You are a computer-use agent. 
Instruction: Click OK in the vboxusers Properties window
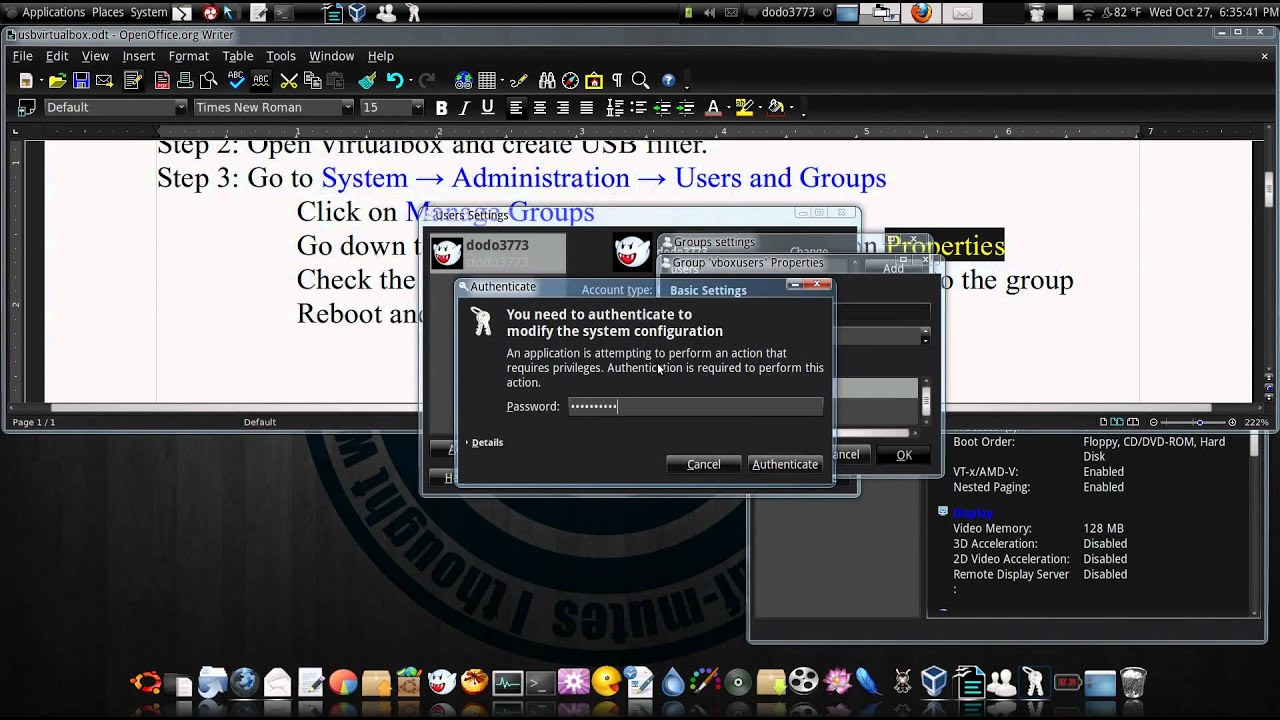click(904, 455)
